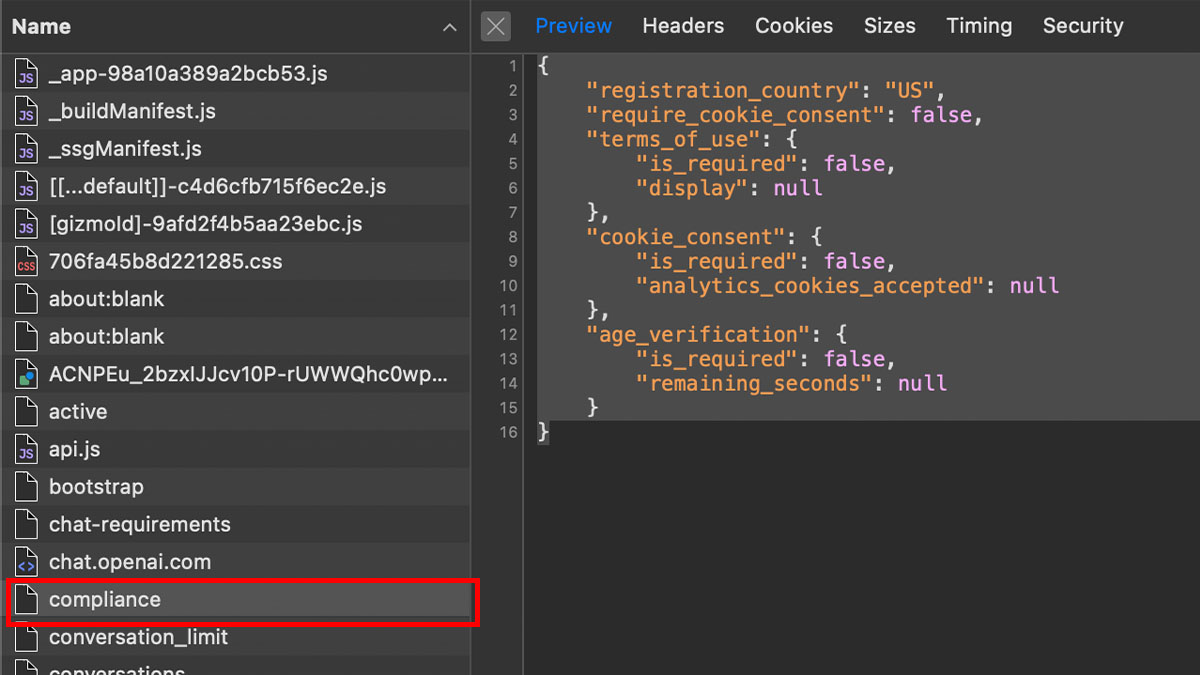The width and height of the screenshot is (1200, 675).
Task: Click the JS icon beside api.js
Action: [x=27, y=448]
